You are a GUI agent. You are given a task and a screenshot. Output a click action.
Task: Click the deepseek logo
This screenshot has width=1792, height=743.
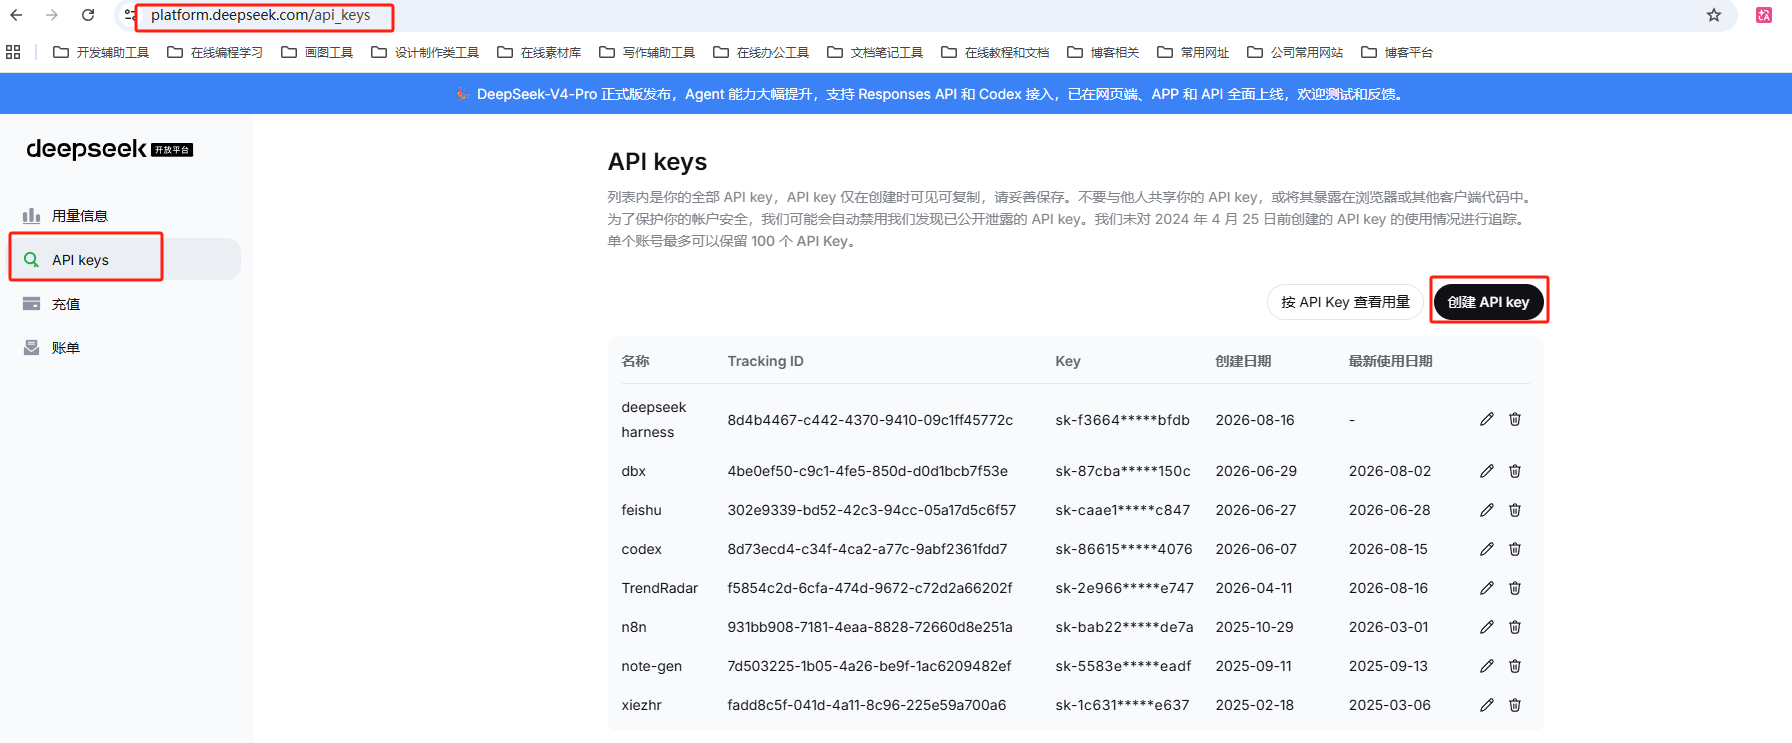coord(109,149)
